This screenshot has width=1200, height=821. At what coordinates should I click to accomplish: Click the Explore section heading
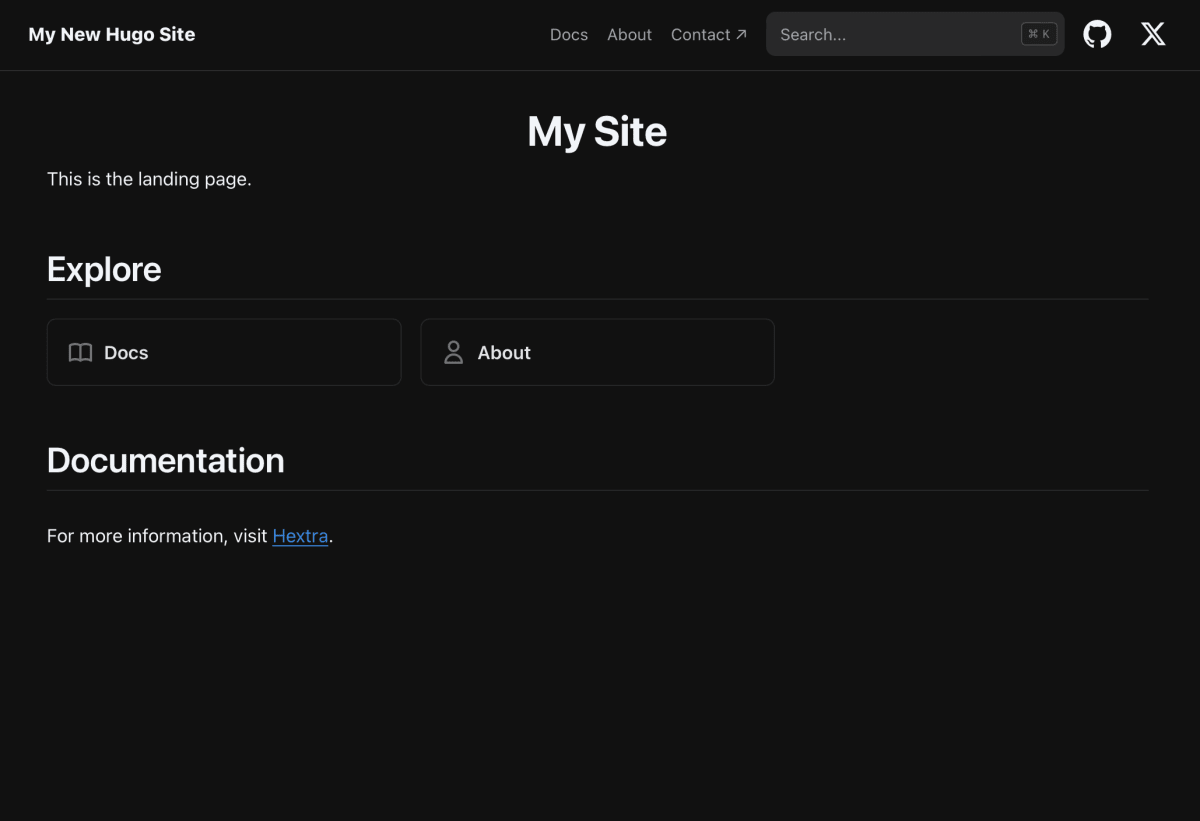103,269
